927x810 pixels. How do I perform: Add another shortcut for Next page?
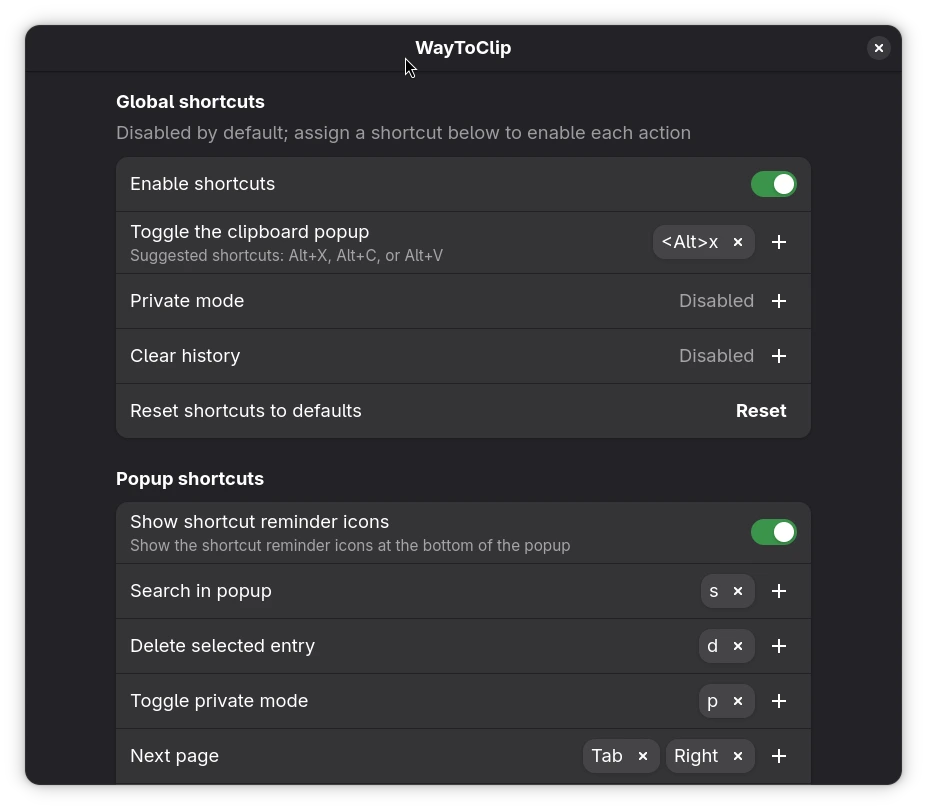coord(779,756)
